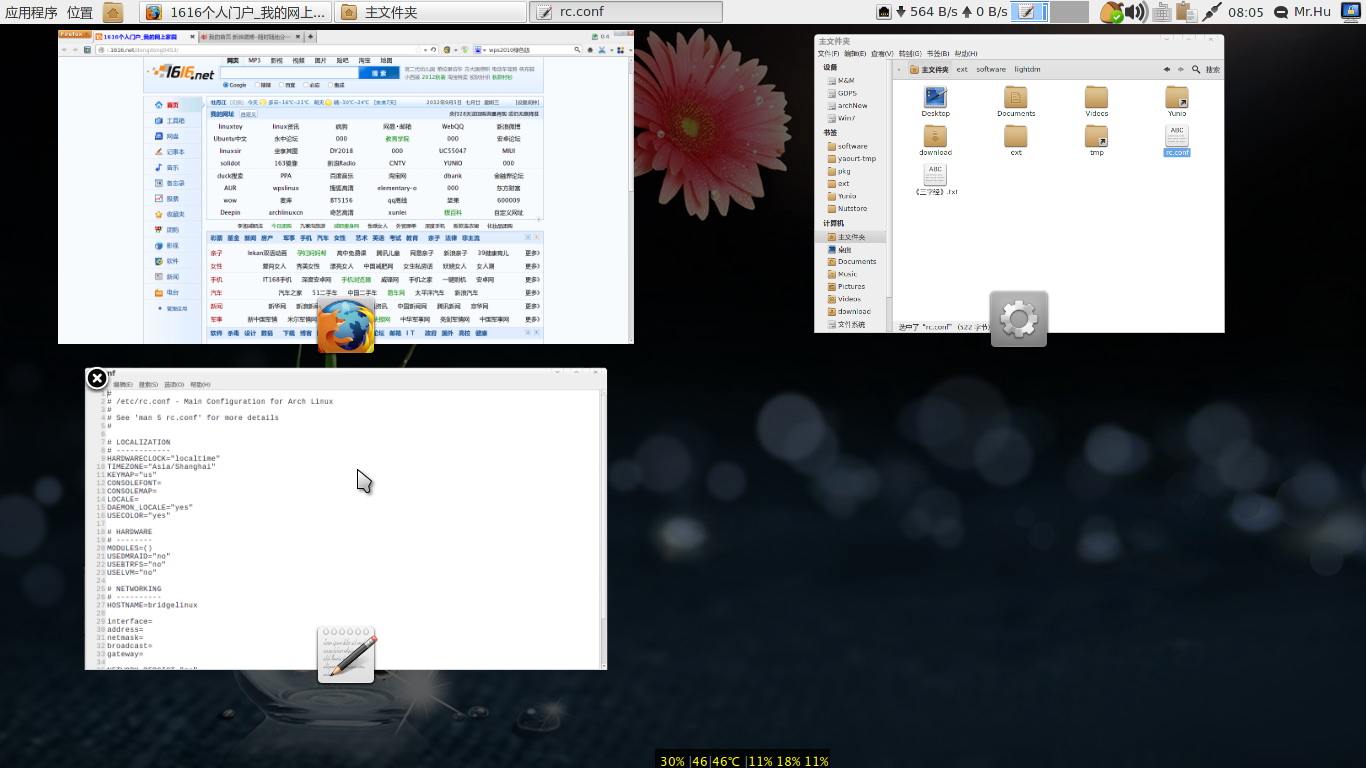This screenshot has height=768, width=1366.
Task: Click the rc.conf editor vertical scrollbar
Action: tap(603, 528)
